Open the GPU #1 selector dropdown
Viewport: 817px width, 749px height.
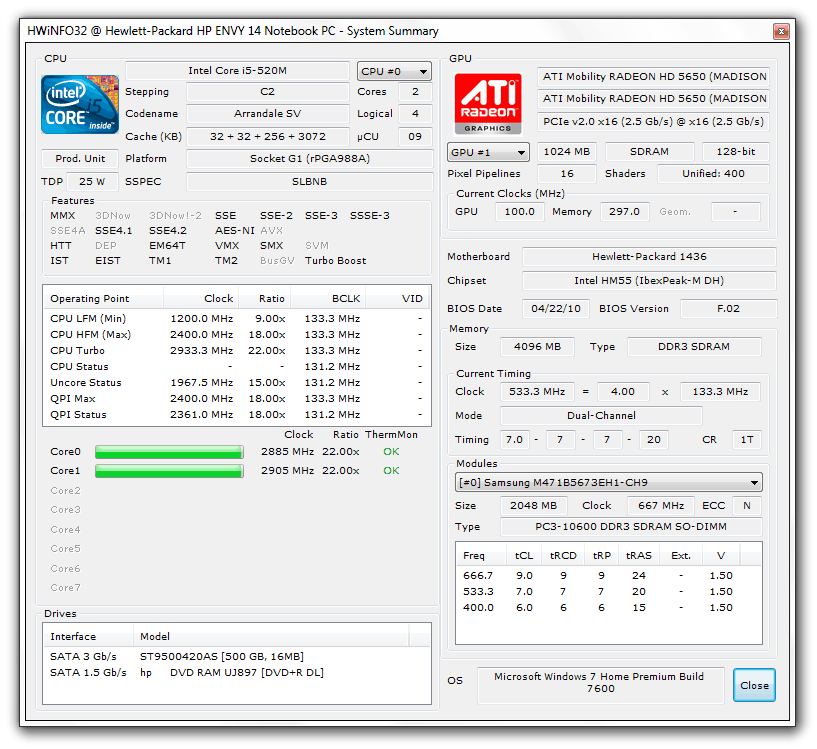pyautogui.click(x=488, y=152)
